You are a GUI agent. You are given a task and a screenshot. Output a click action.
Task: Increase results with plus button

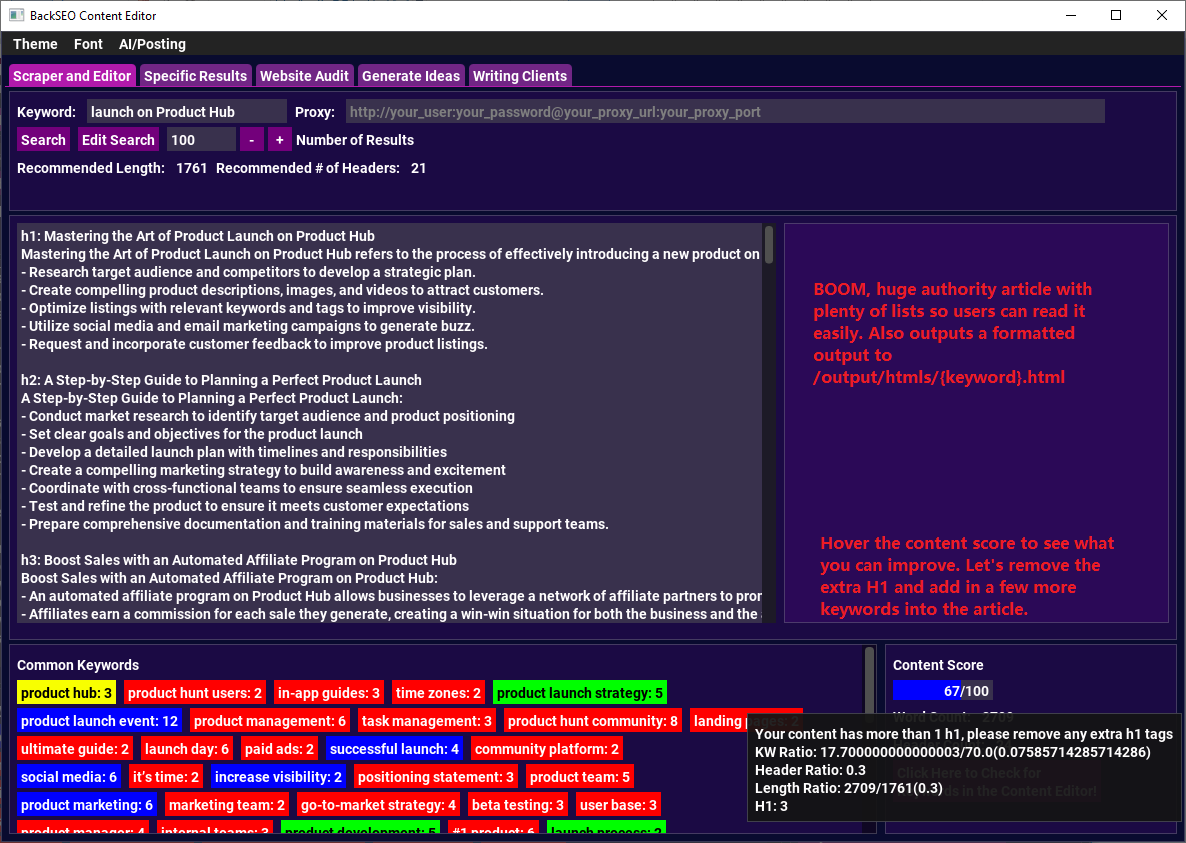click(279, 140)
